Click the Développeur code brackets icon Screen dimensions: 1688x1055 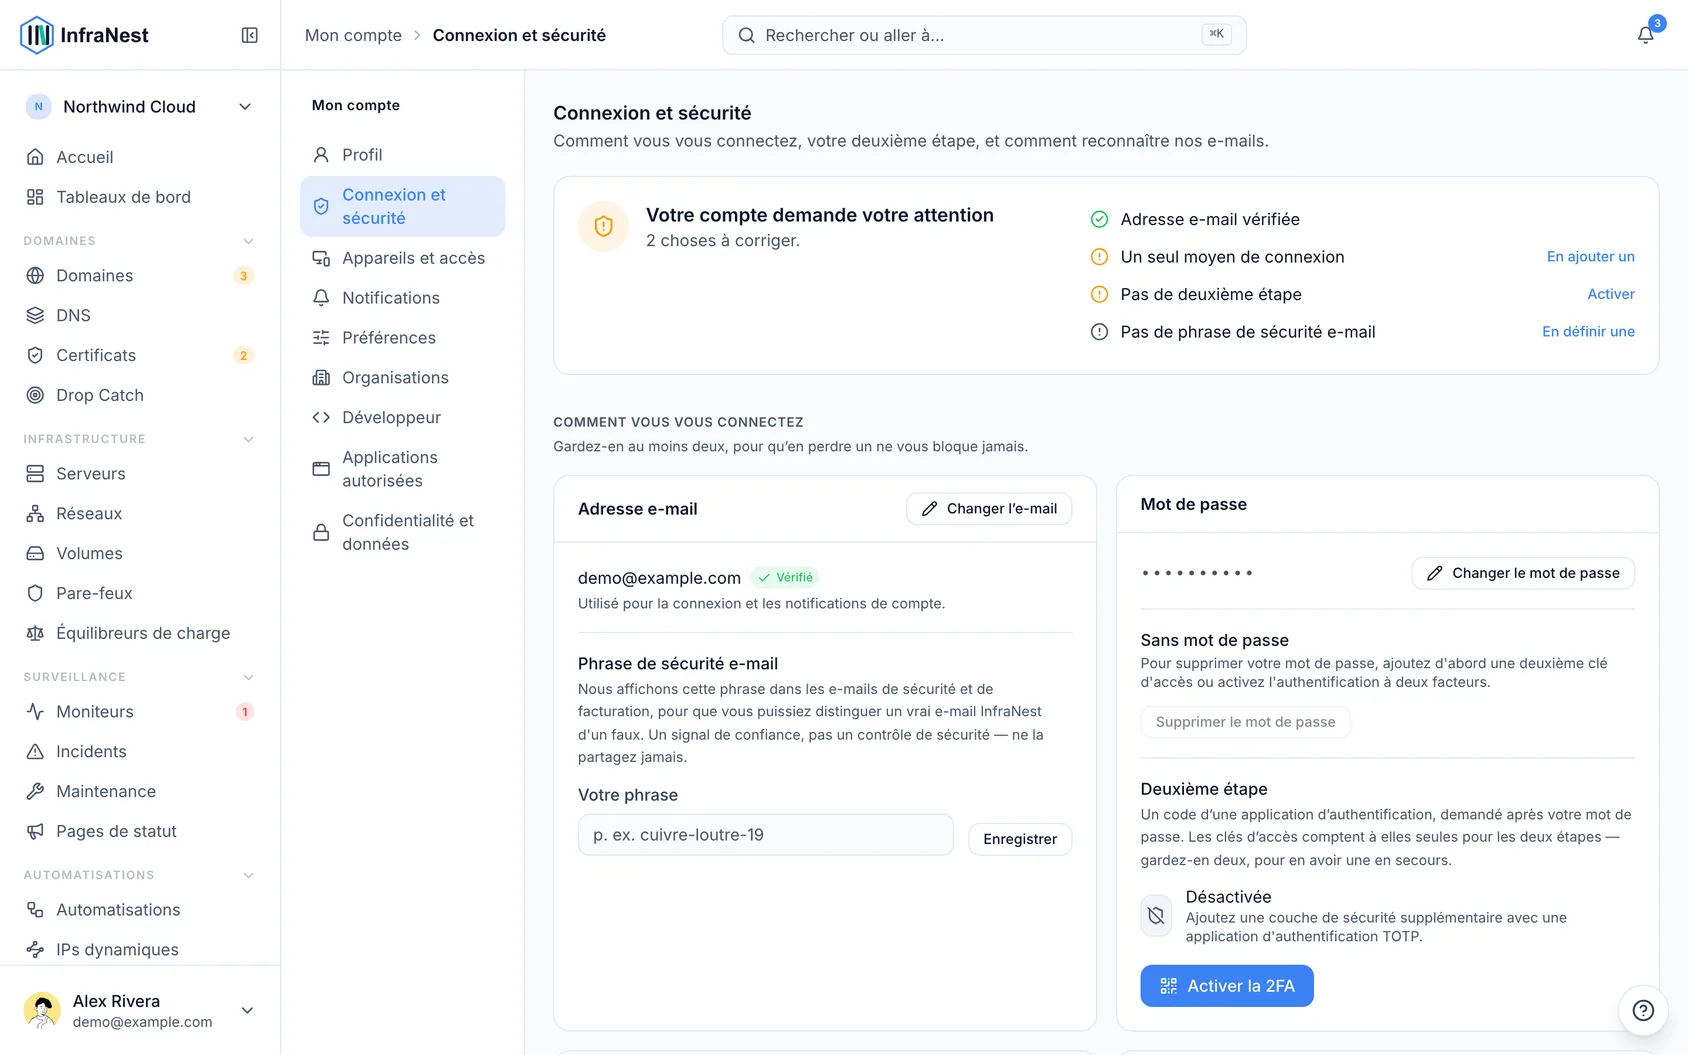coord(321,417)
